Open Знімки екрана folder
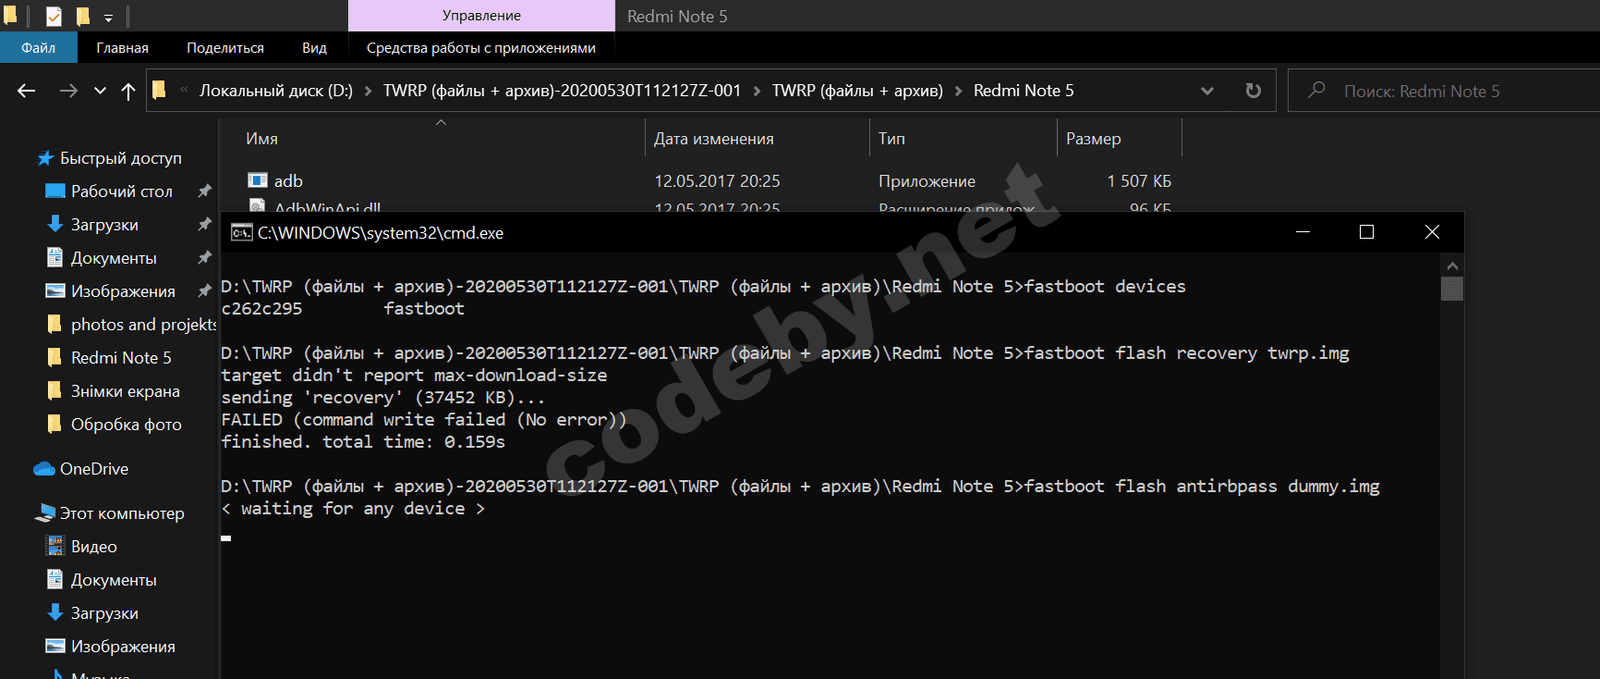 [x=125, y=391]
